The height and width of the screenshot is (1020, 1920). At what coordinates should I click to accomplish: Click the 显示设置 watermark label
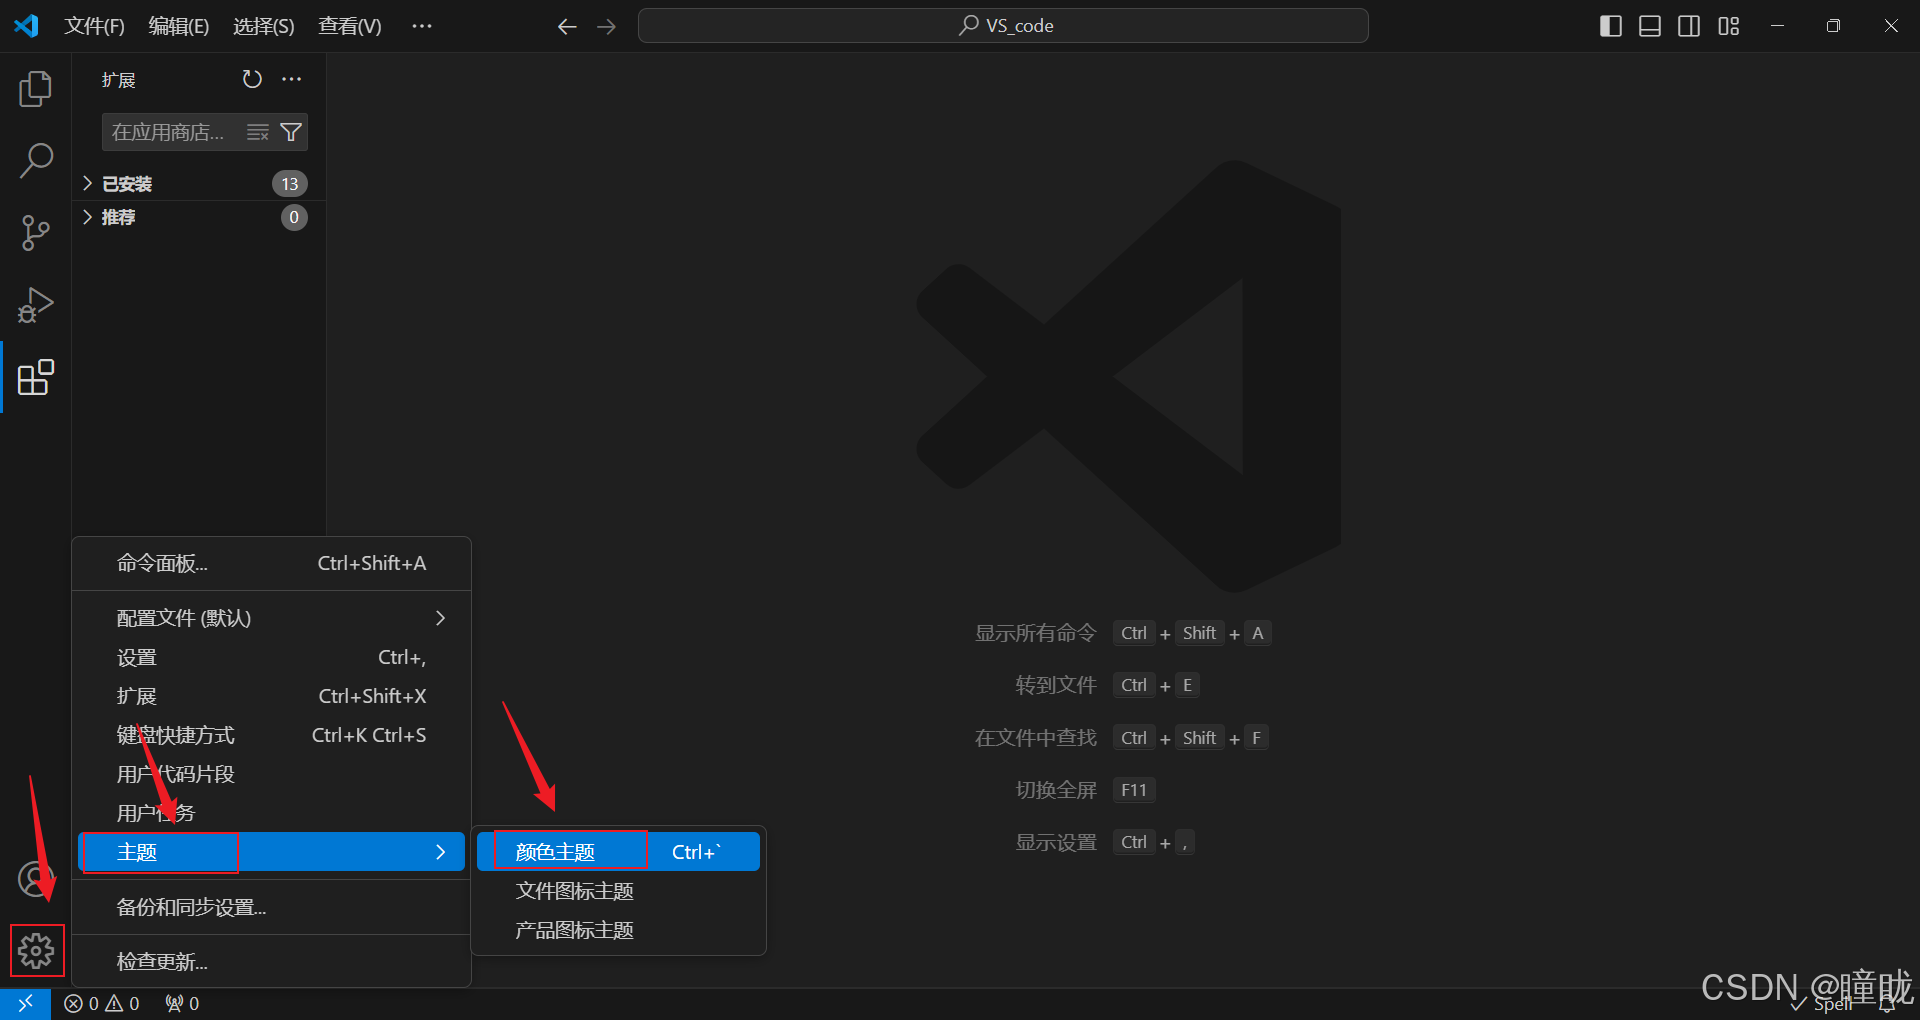1056,842
